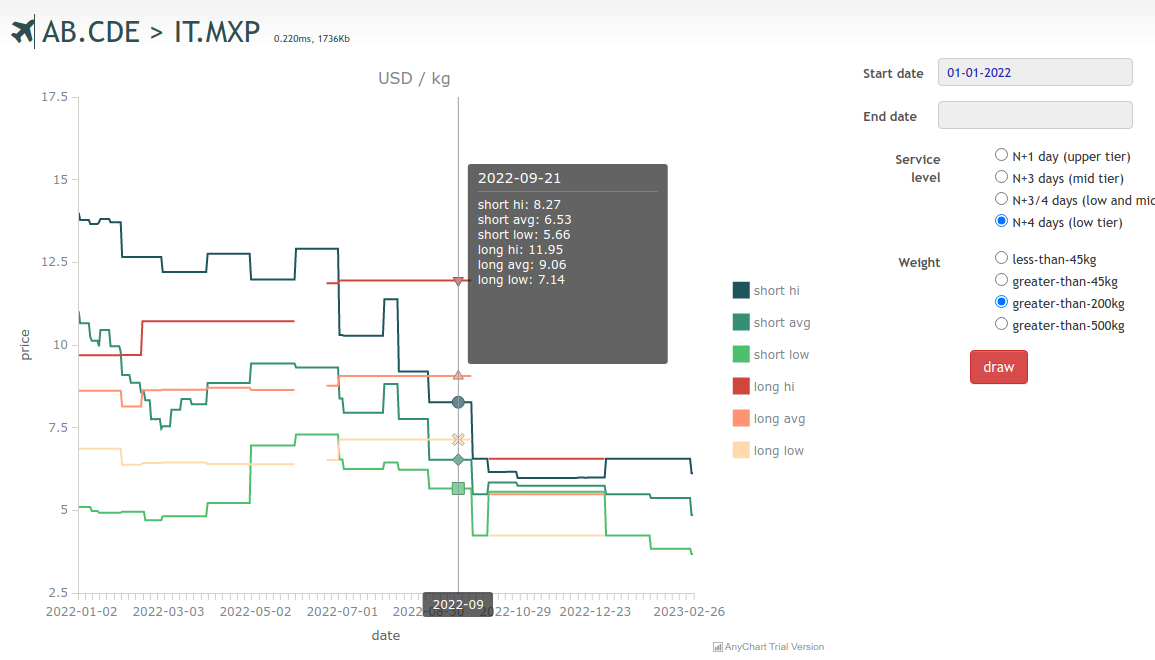Click the empty End date field
The image size is (1155, 660).
tap(1034, 115)
